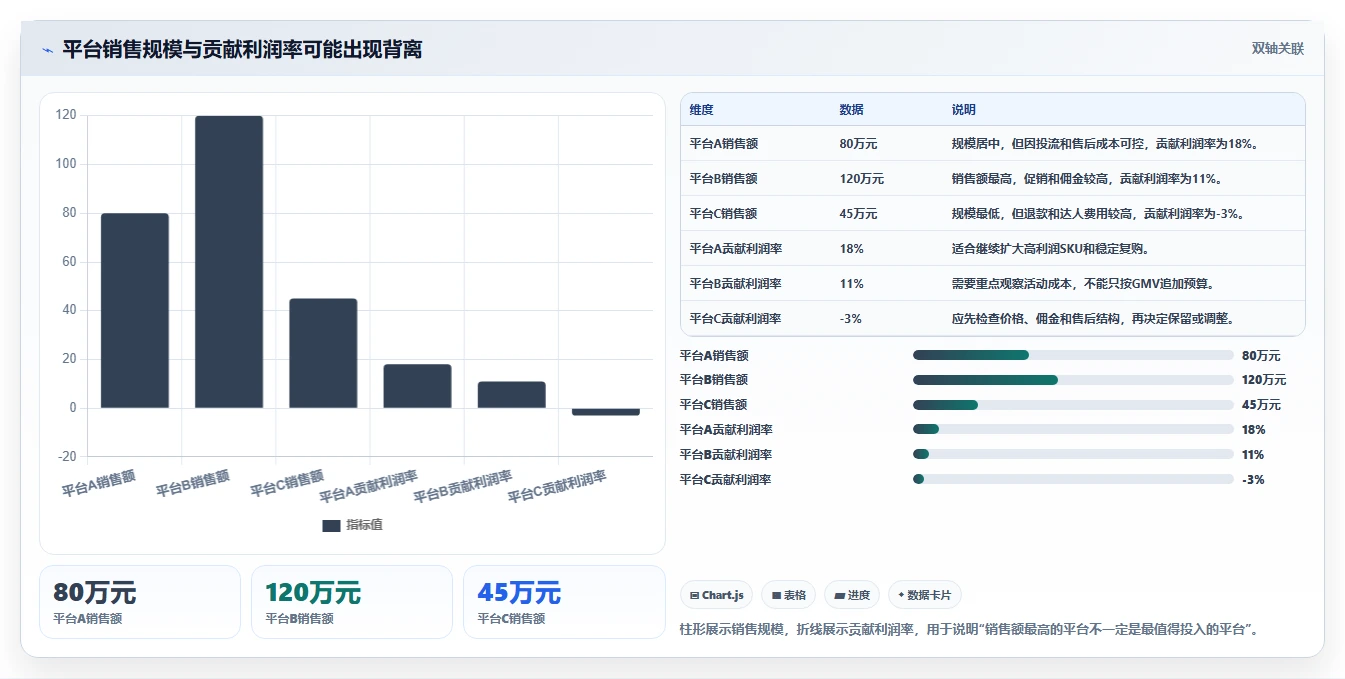
Task: Click the 18% table cell
Action: (852, 249)
